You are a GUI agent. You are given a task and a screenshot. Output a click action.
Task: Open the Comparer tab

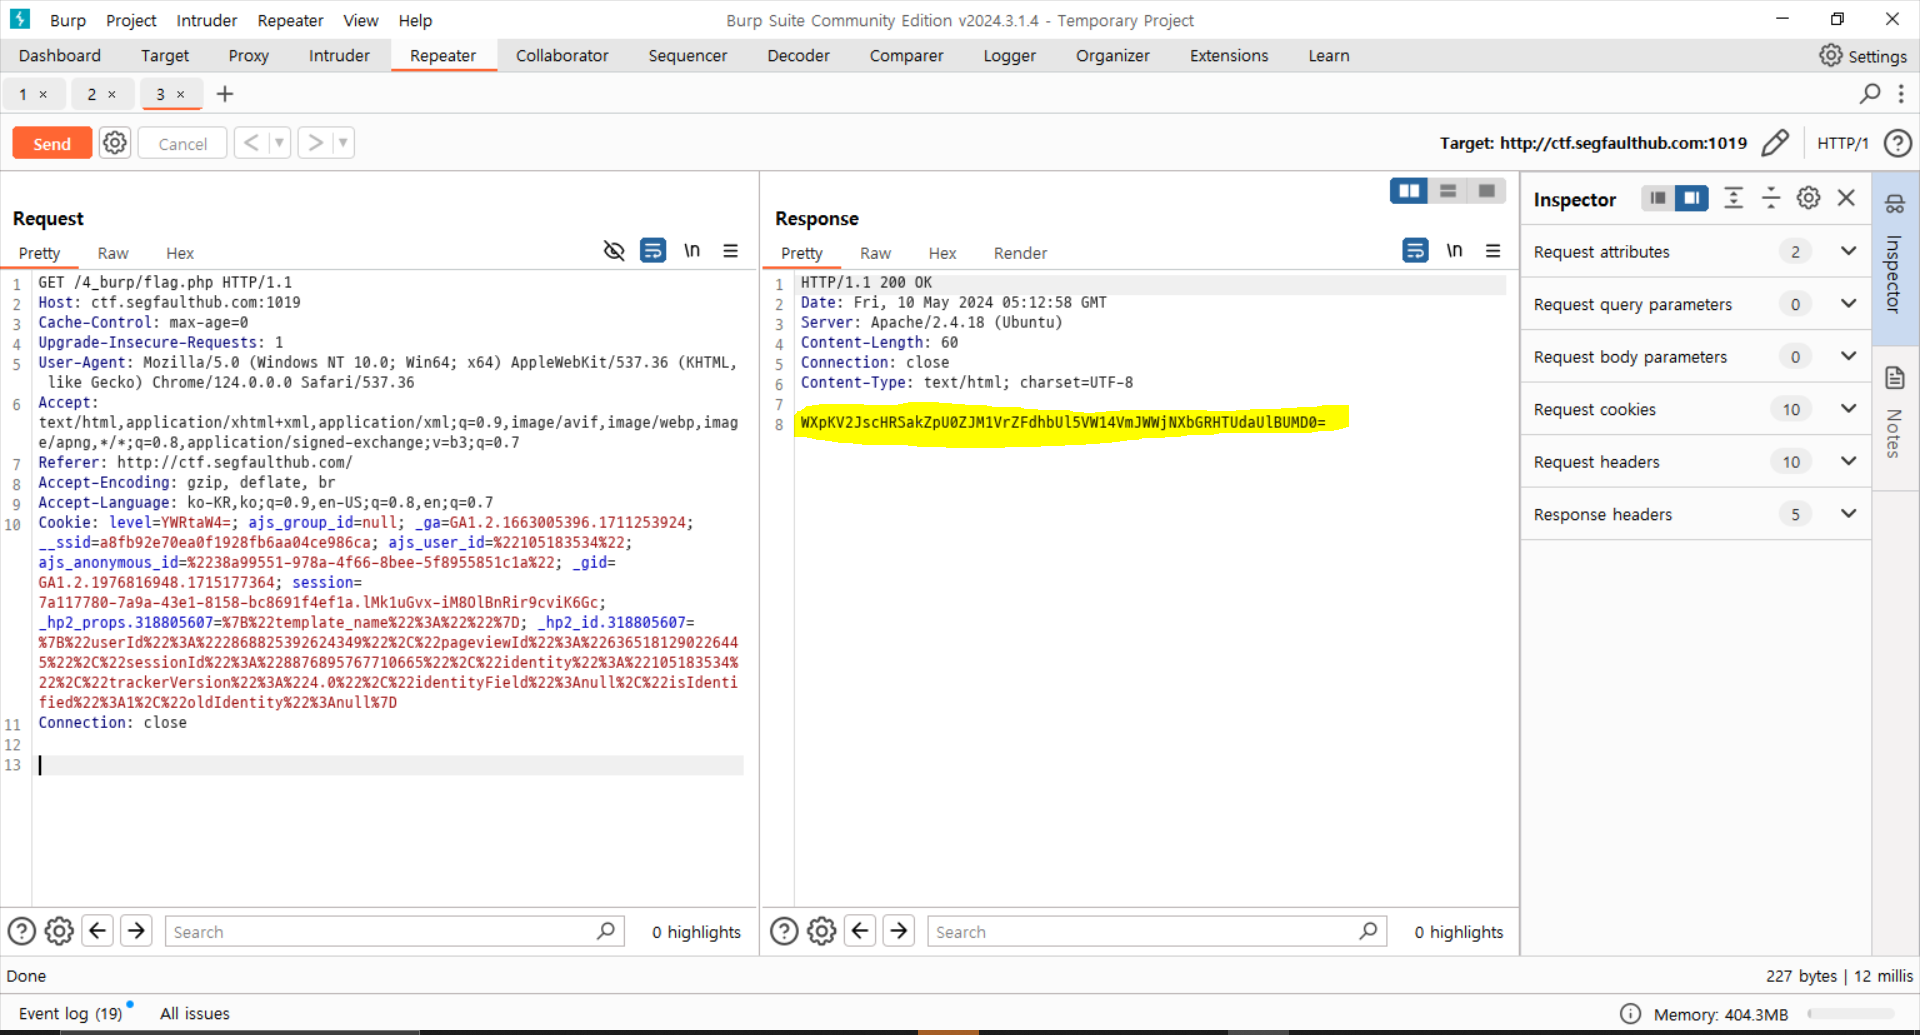pyautogui.click(x=906, y=56)
